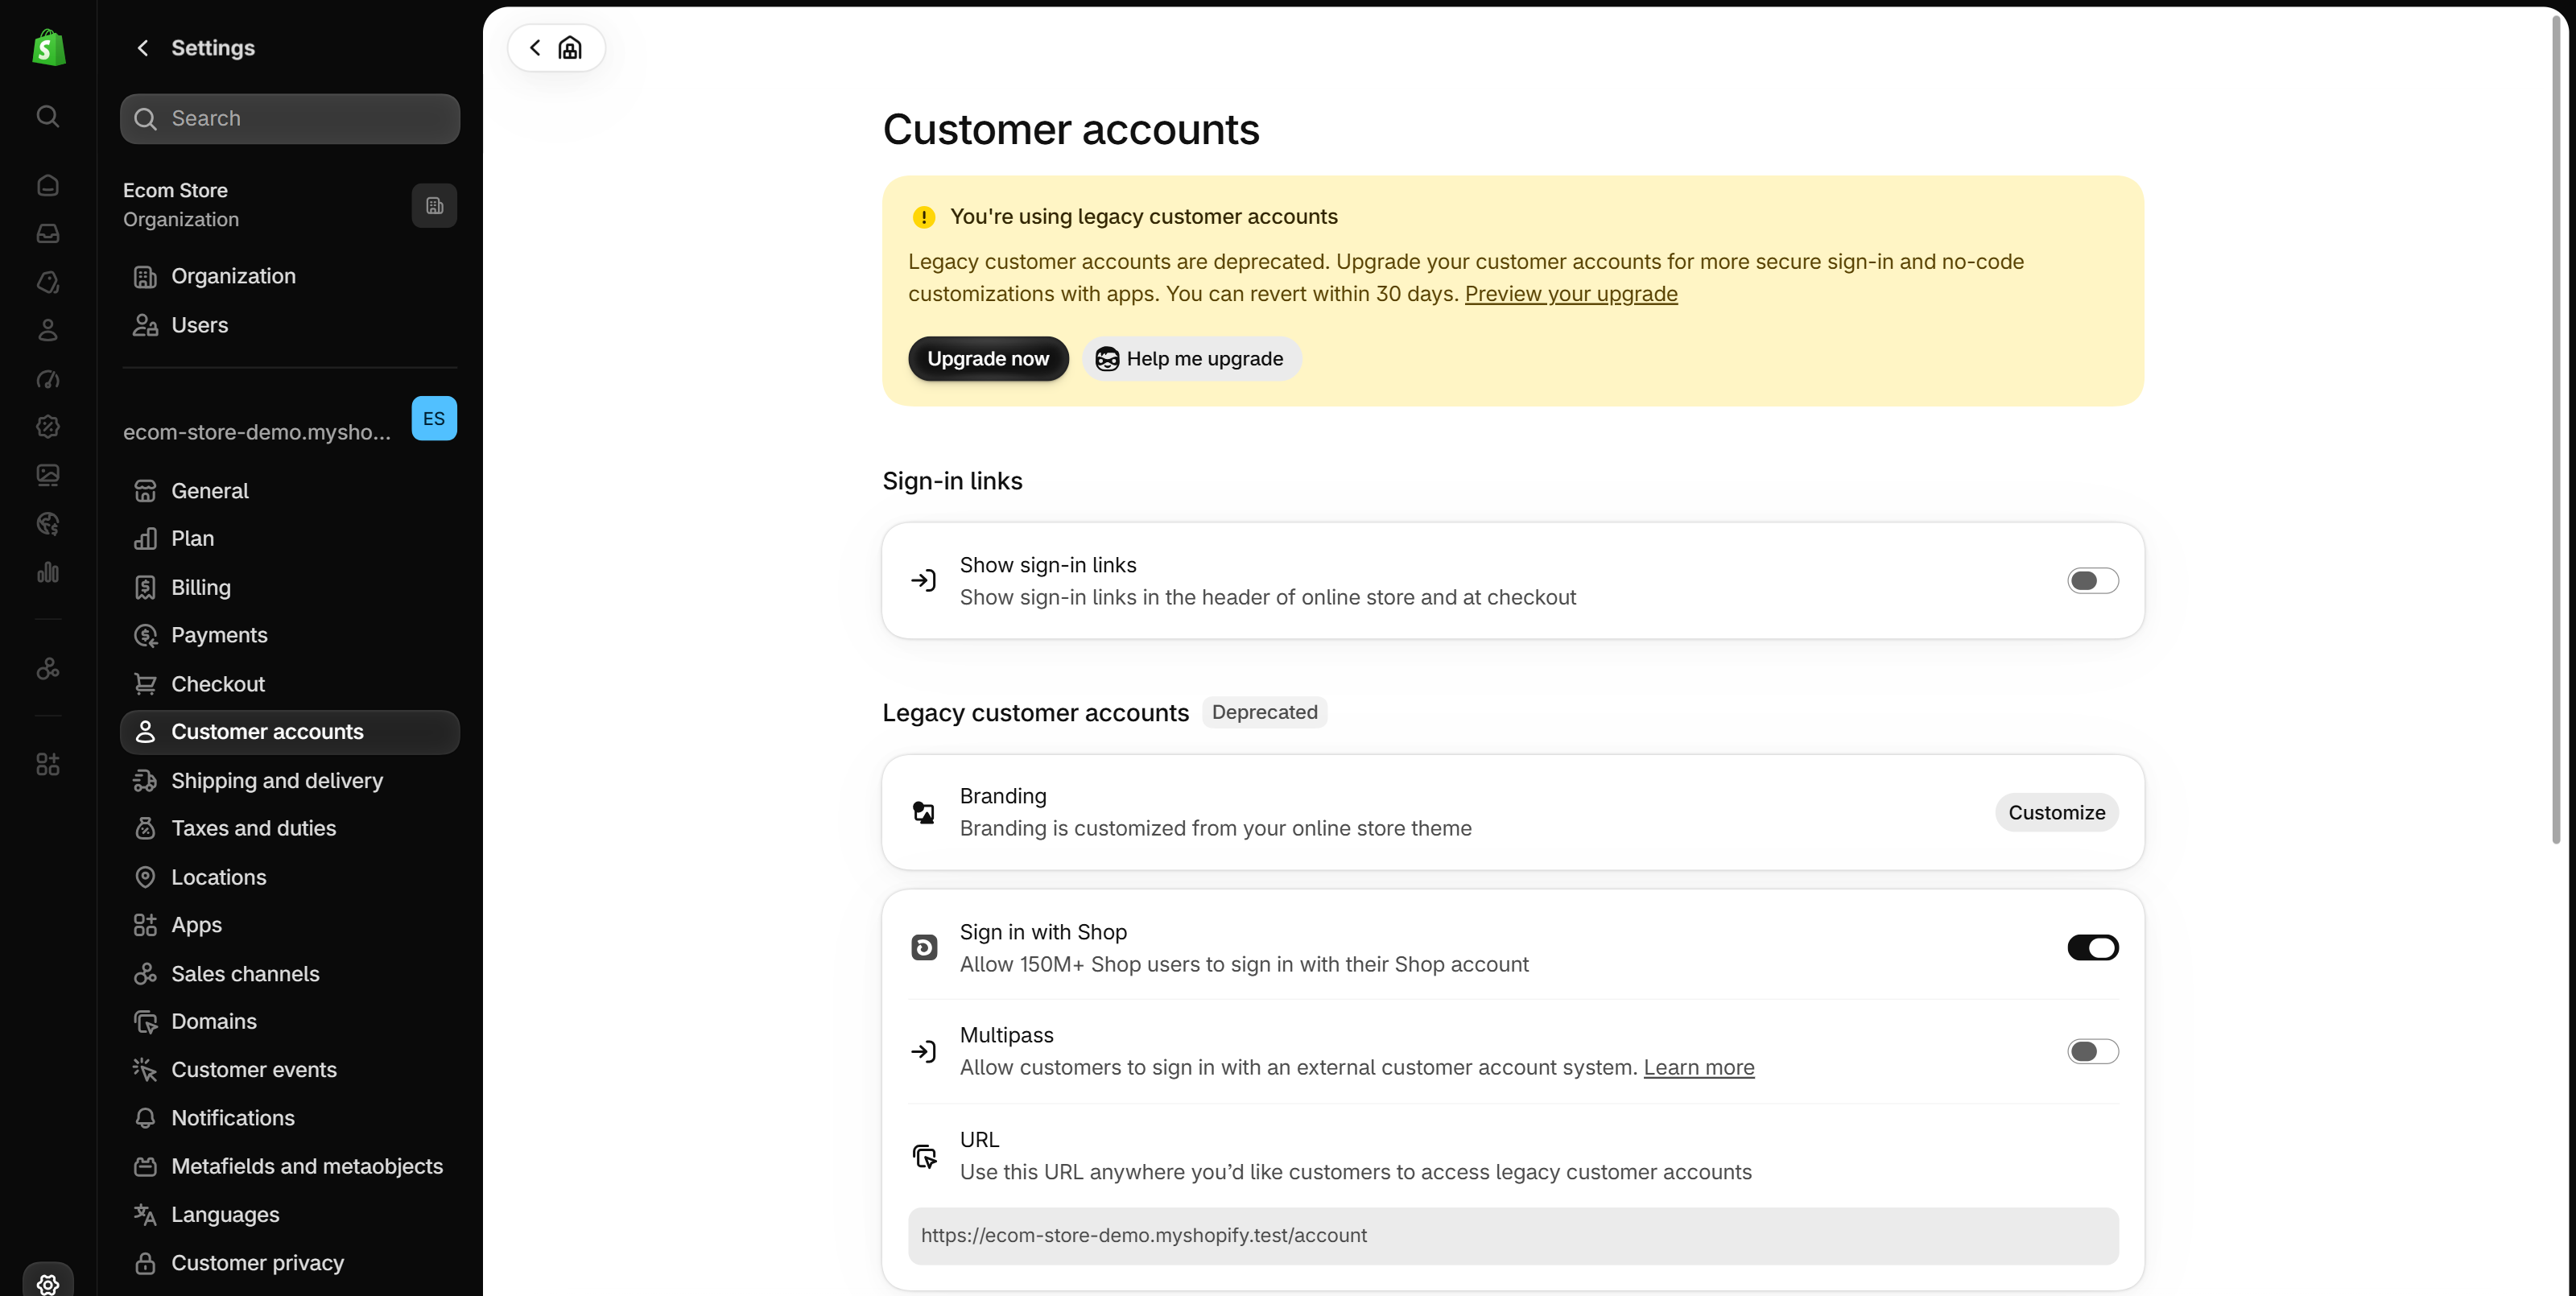Click the organization building icon button
Screen dimensions: 2576x1296
(434, 205)
